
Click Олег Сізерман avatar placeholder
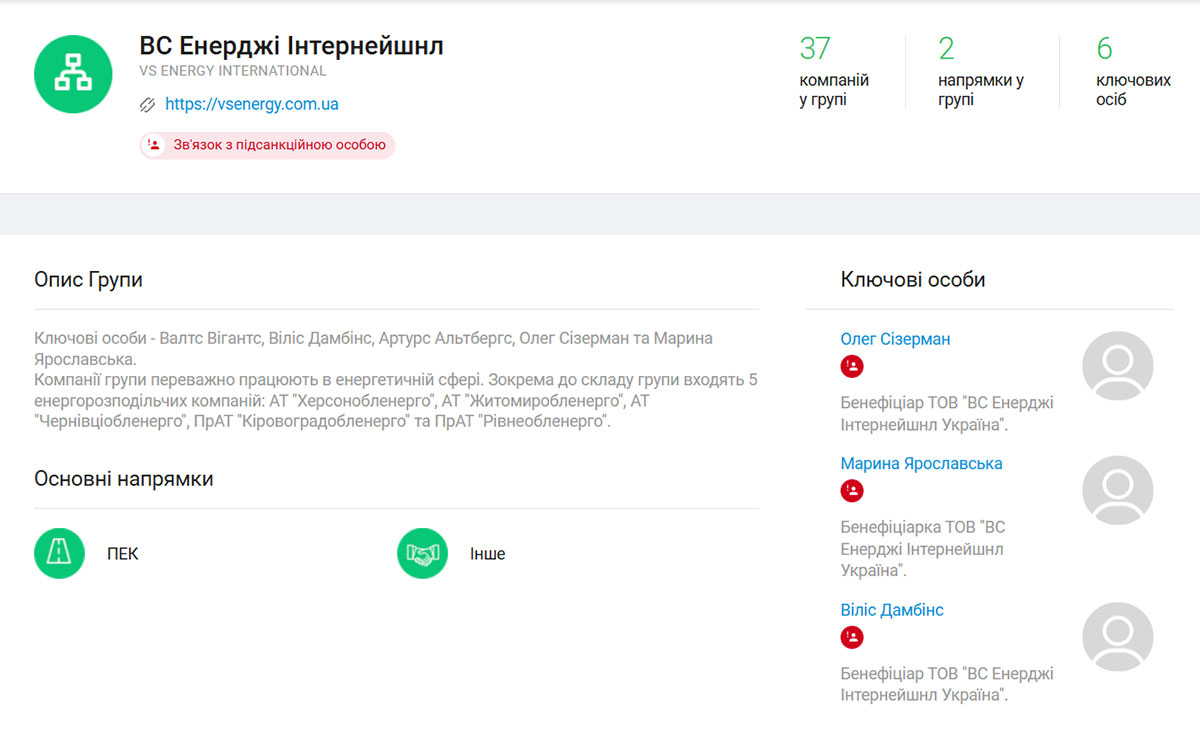point(1117,366)
